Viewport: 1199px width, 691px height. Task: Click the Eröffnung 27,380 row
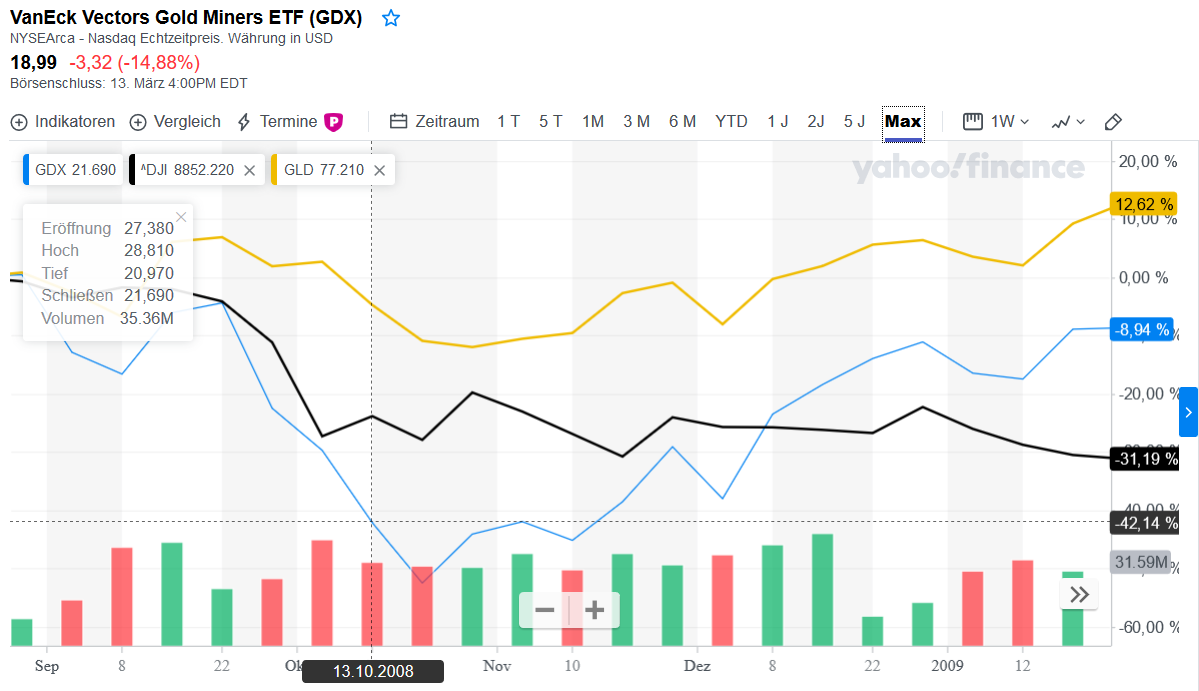(107, 229)
